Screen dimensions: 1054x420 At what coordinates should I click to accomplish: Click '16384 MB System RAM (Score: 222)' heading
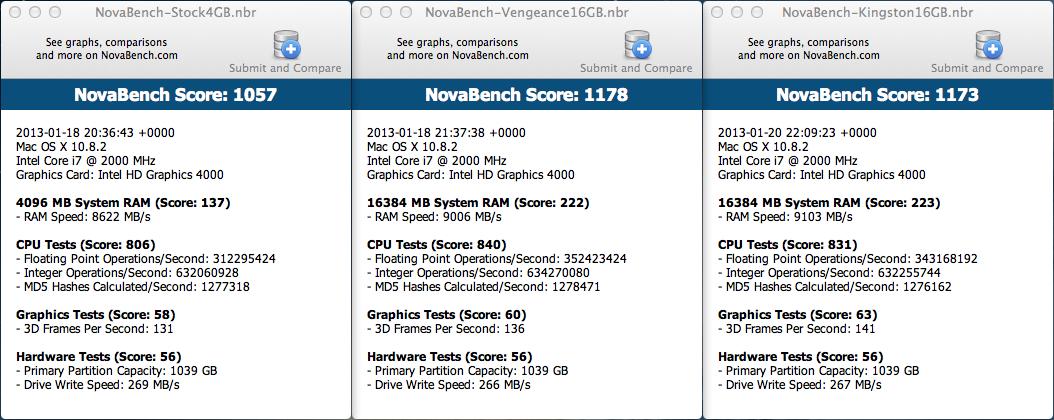pyautogui.click(x=478, y=203)
